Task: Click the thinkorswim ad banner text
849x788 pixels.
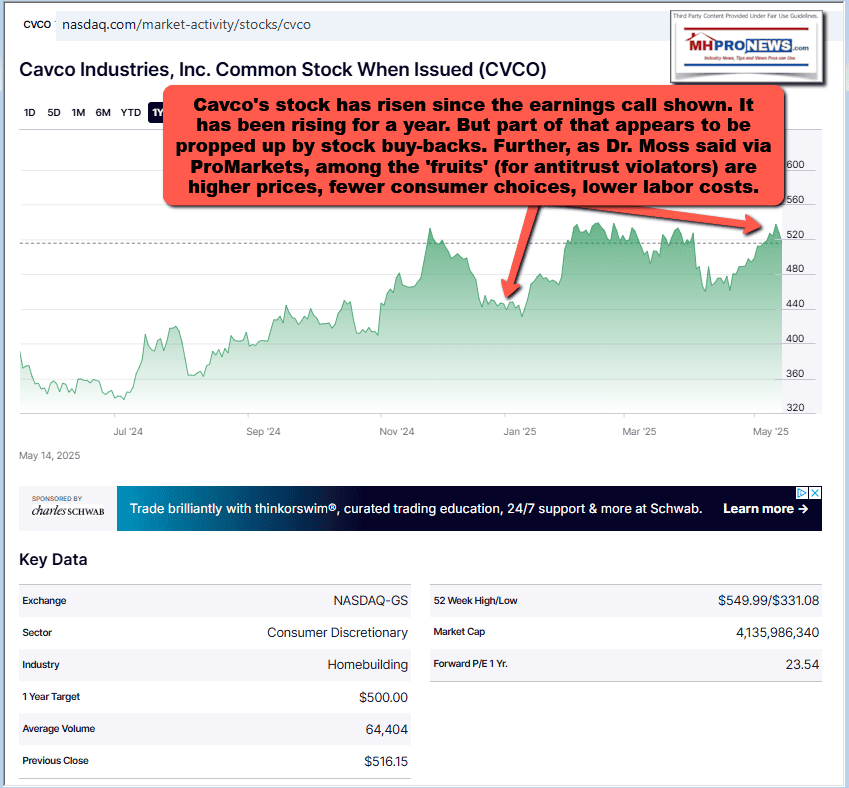Action: (416, 509)
